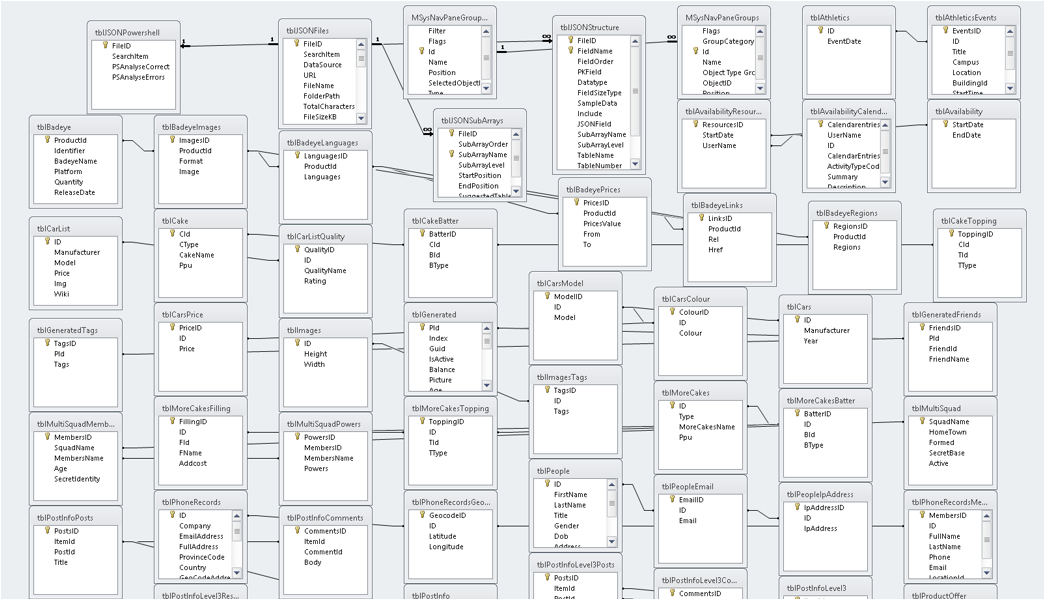Click the key icon next to PricesID

pos(576,203)
